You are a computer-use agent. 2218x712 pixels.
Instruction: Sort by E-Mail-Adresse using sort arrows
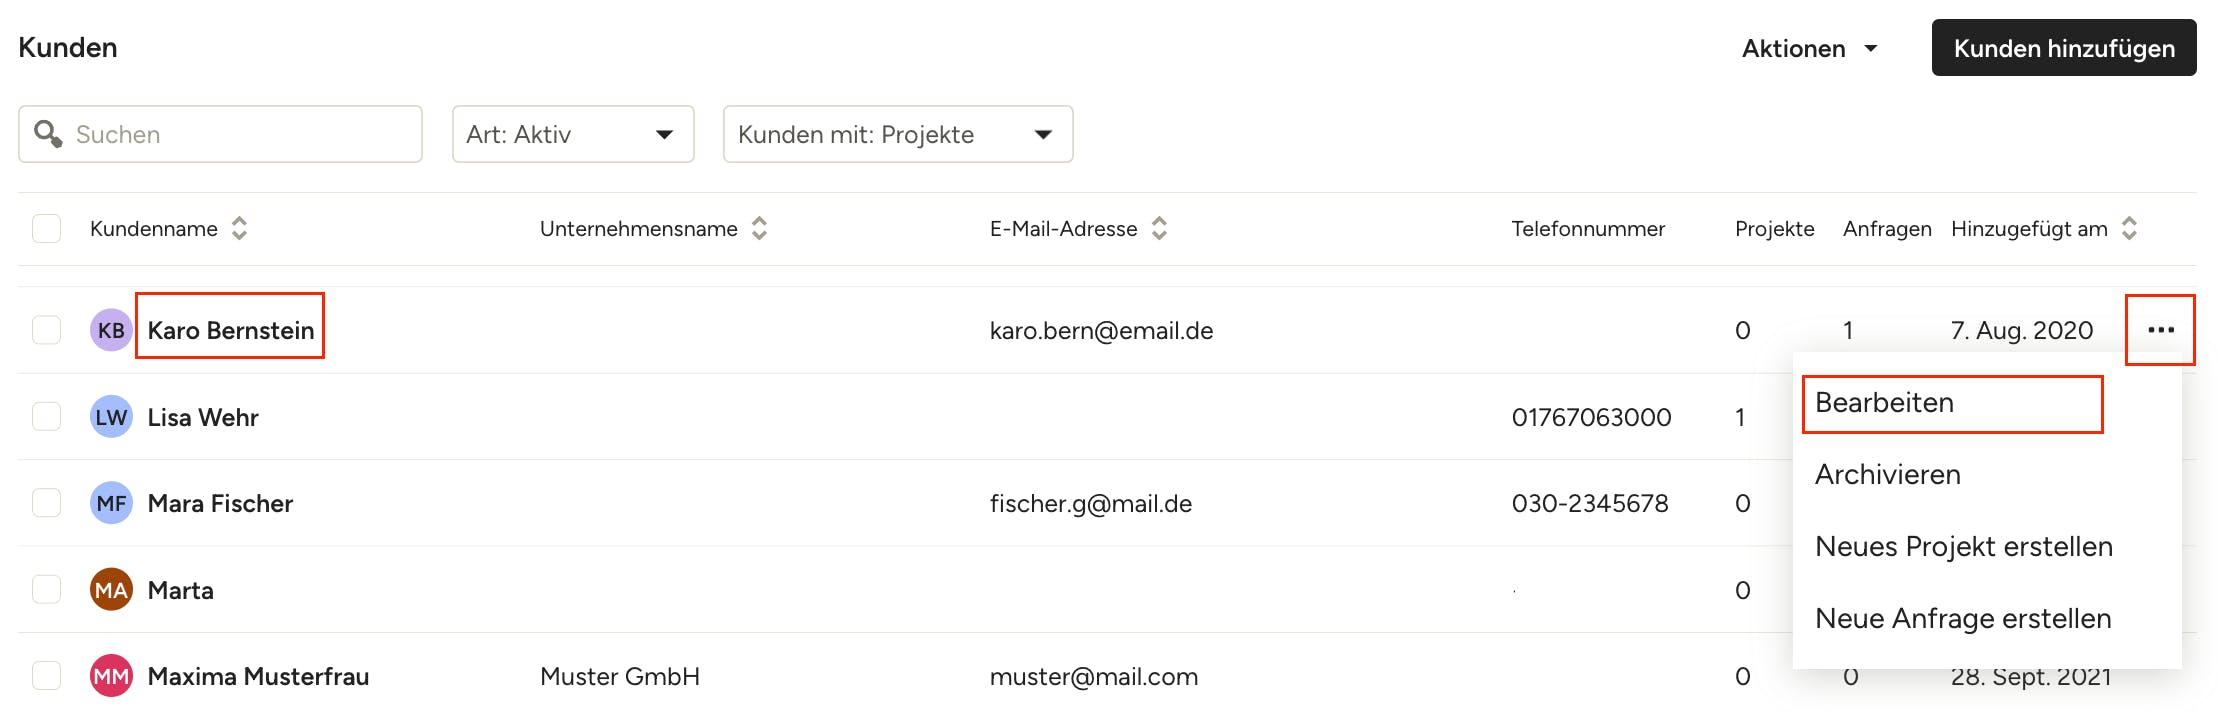coord(1159,229)
